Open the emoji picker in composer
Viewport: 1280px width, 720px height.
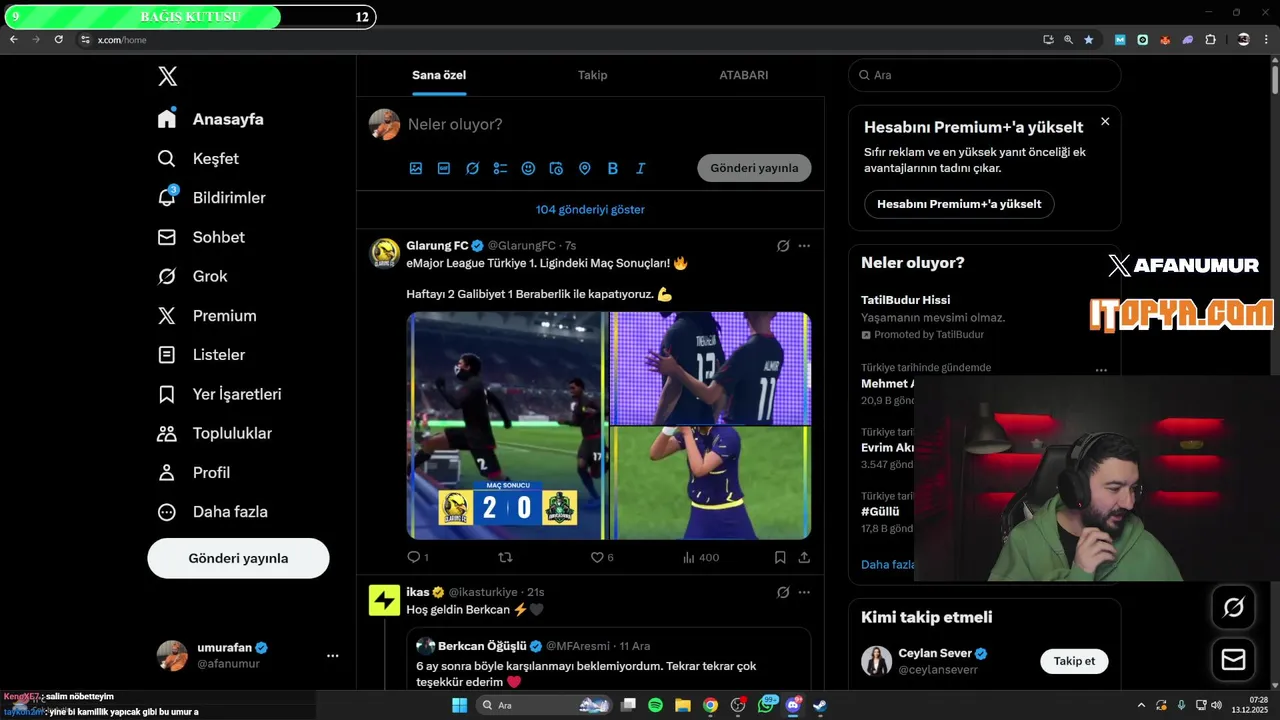tap(528, 168)
